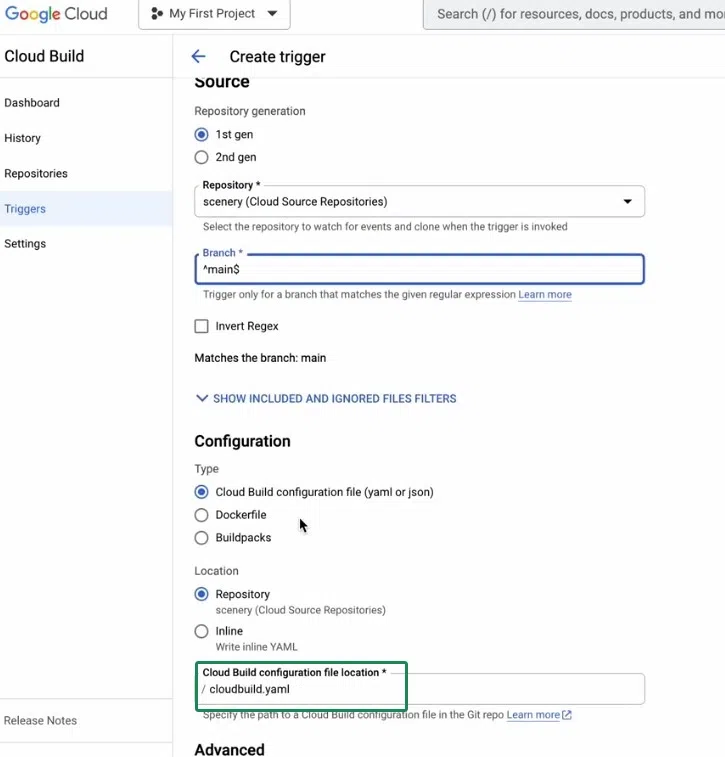This screenshot has width=725, height=757.
Task: Click the project icon beside My First Project
Action: 157,14
